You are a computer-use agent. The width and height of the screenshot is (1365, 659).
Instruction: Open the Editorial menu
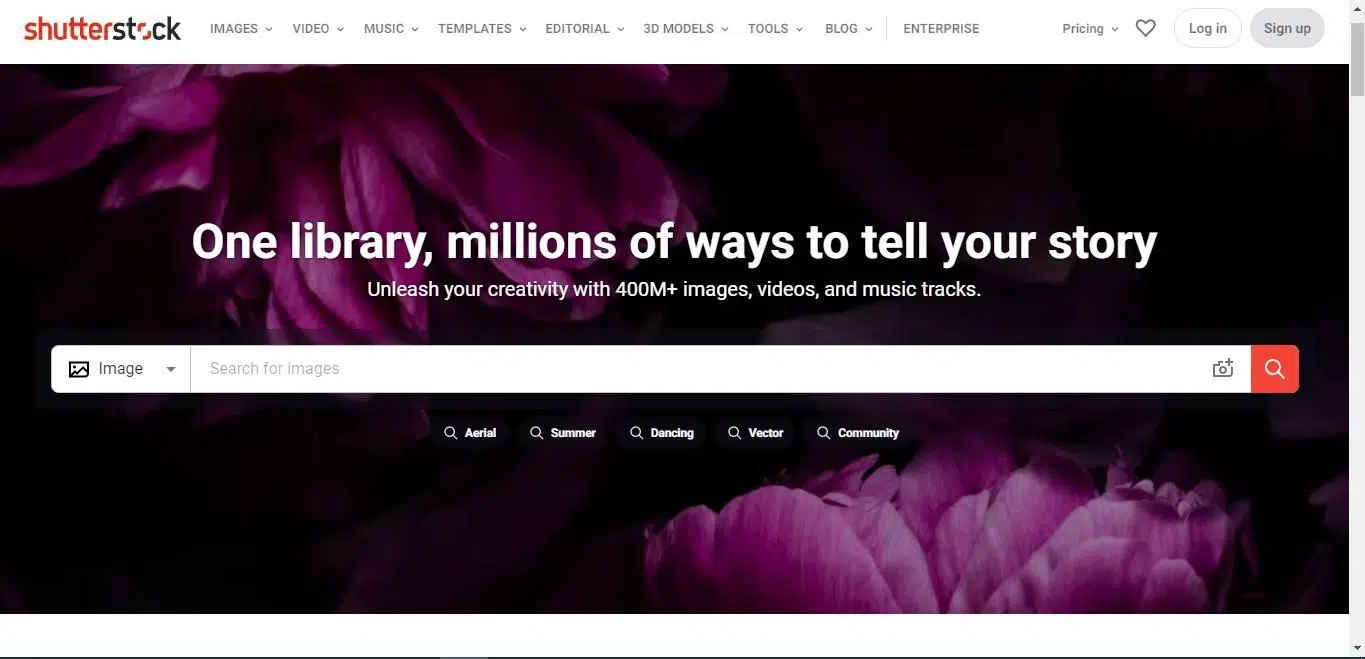585,29
